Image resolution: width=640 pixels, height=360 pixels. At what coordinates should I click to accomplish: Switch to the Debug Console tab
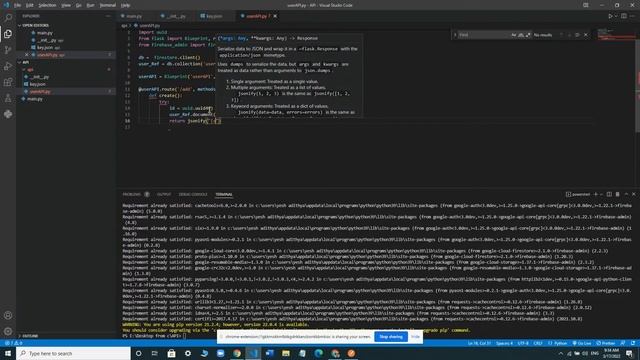193,194
